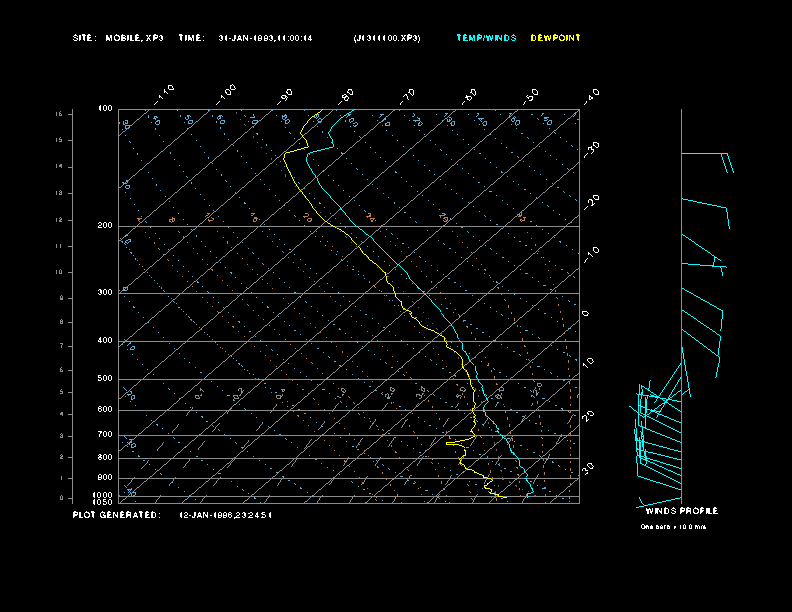Click the 400 pressure level label
Screen dimensions: 792x612
pos(105,340)
